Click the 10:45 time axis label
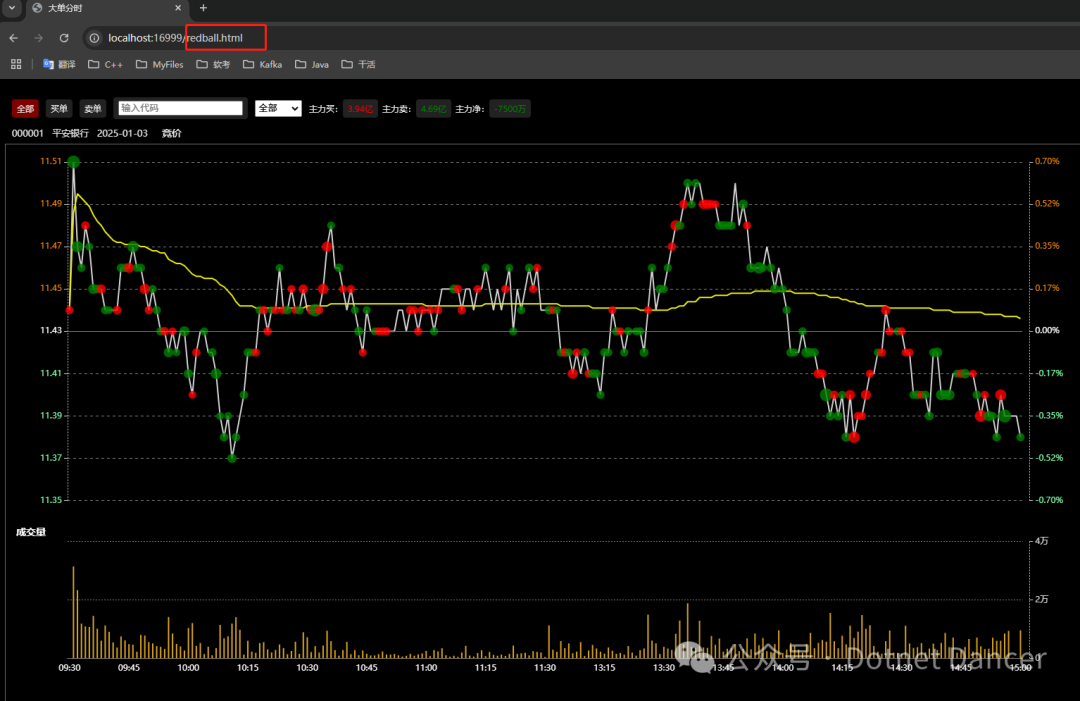 click(x=366, y=668)
